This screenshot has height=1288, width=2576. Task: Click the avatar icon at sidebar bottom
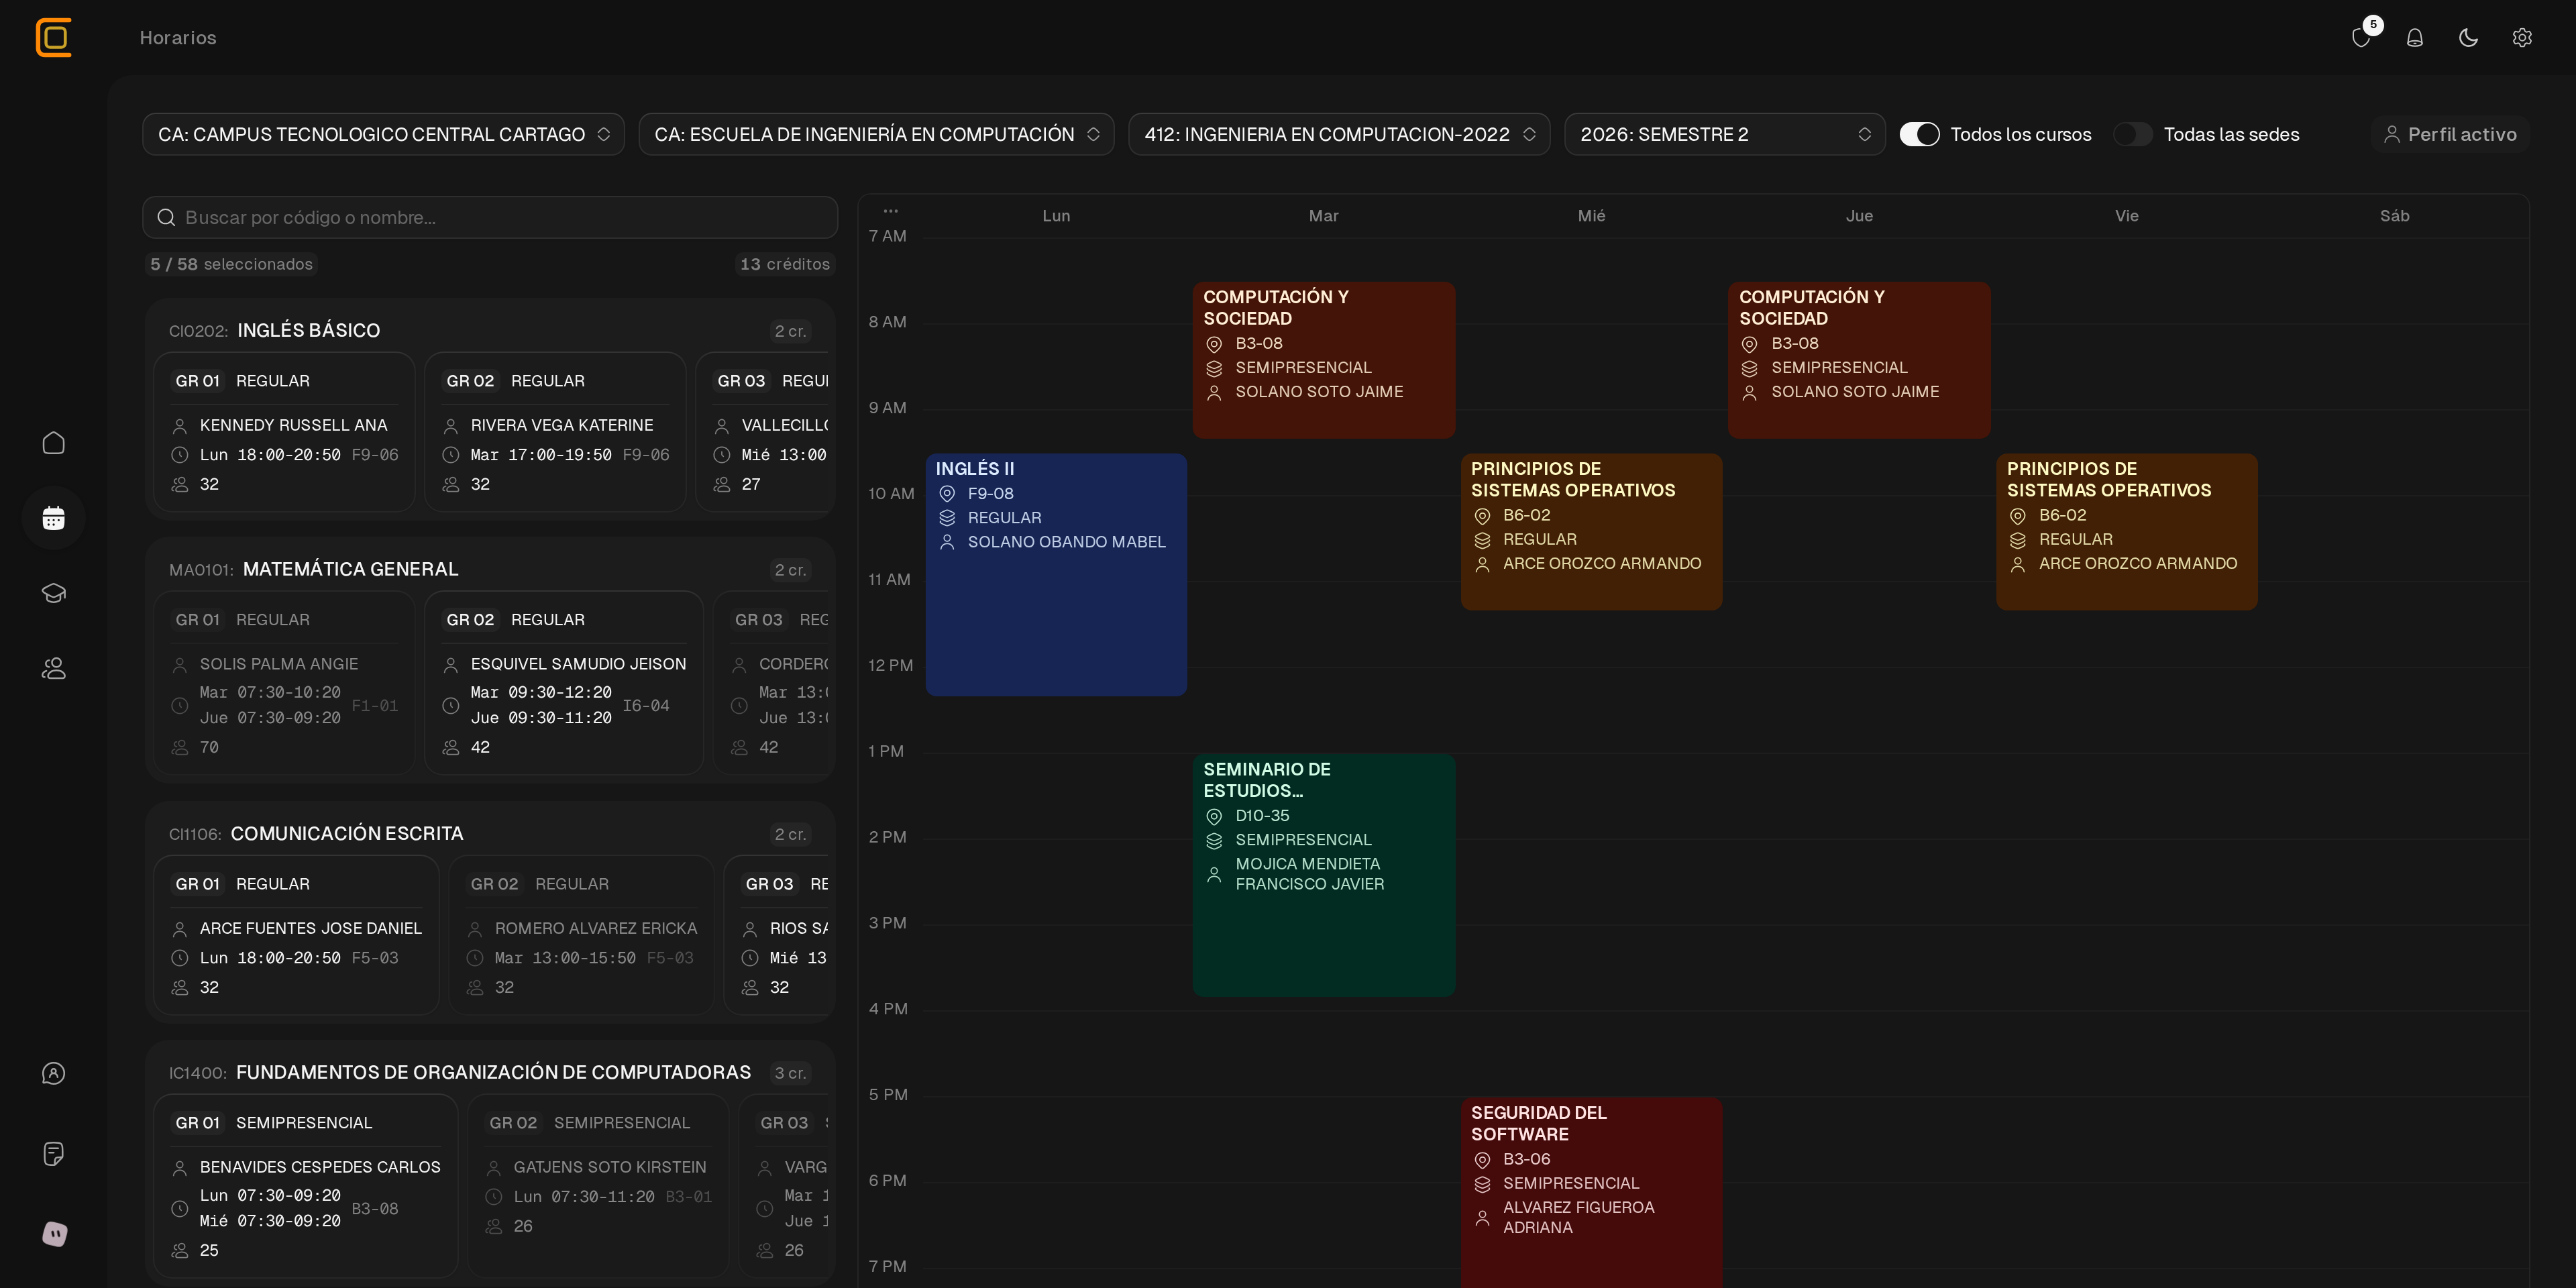coord(54,1234)
